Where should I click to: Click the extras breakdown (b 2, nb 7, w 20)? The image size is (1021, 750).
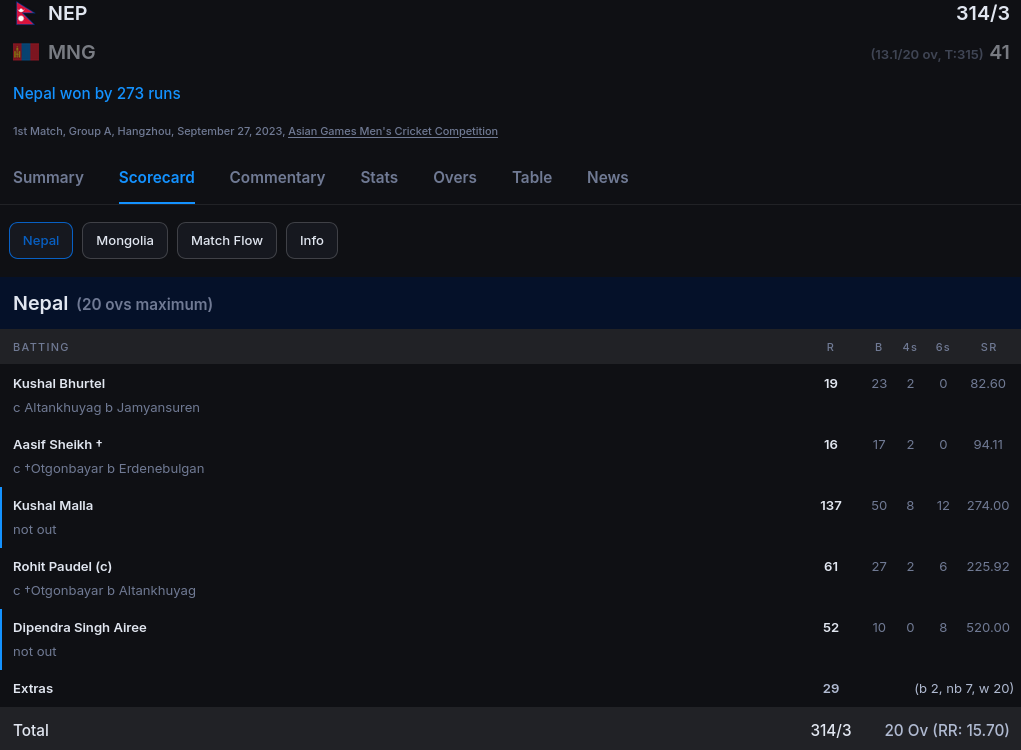click(x=964, y=689)
